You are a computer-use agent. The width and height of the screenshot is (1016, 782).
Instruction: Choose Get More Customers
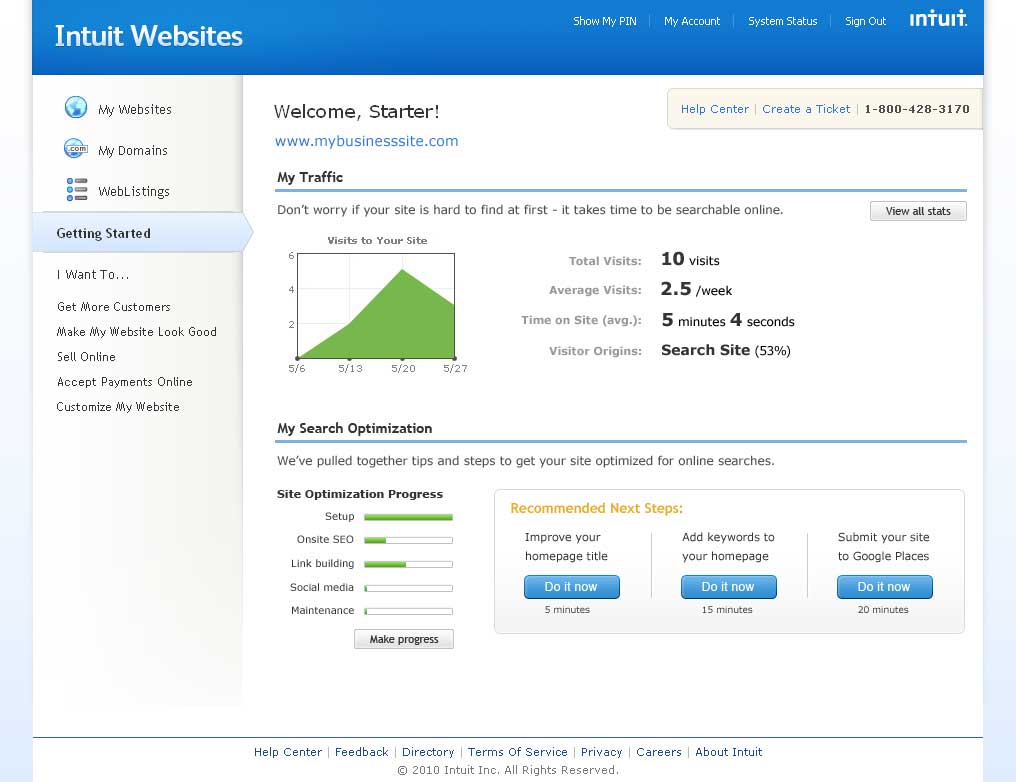tap(113, 306)
